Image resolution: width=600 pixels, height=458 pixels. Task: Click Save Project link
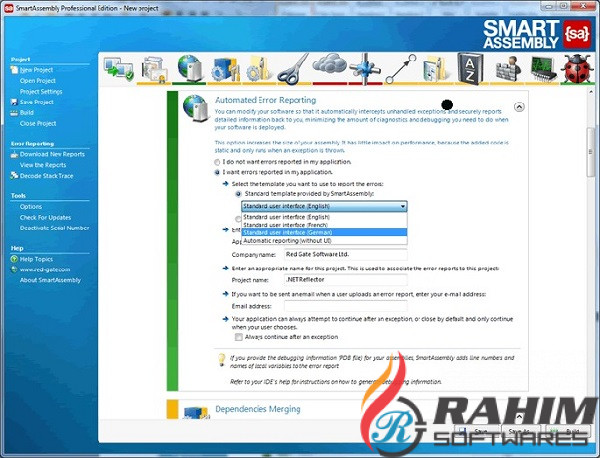tap(37, 102)
